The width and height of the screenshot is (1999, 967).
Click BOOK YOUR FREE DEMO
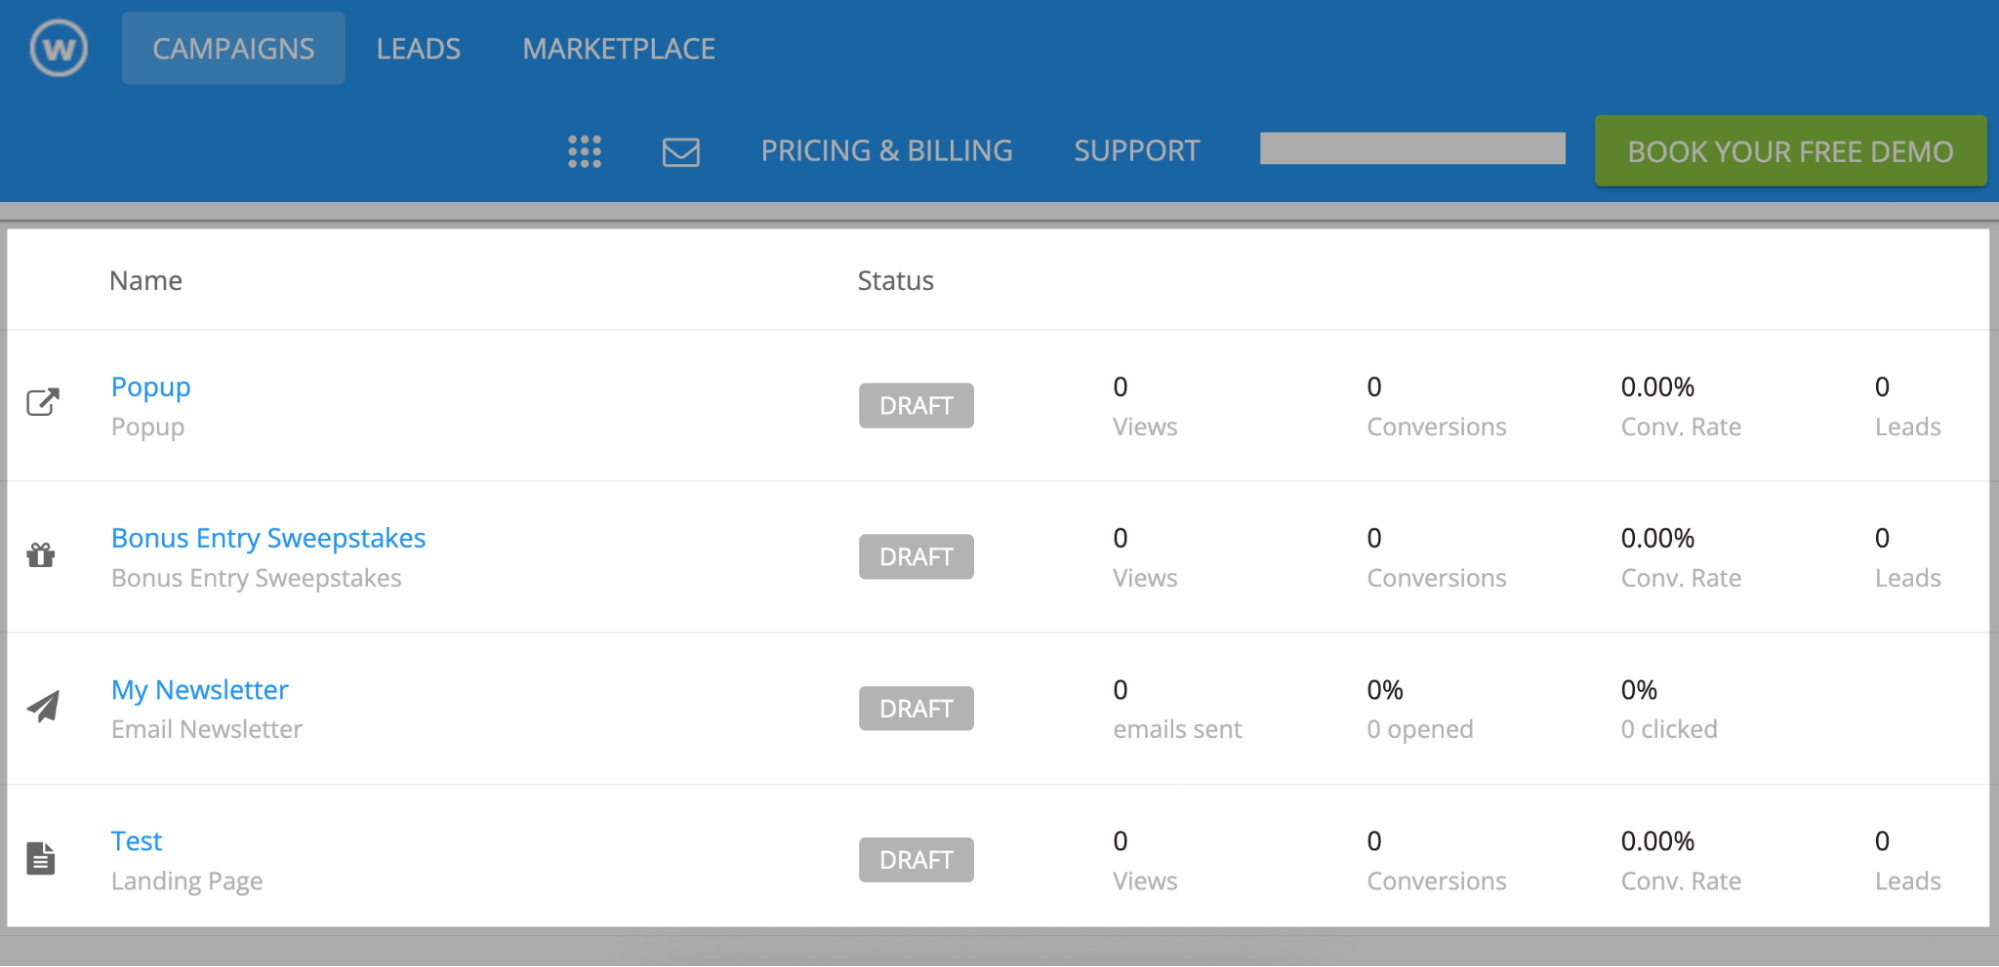point(1790,151)
